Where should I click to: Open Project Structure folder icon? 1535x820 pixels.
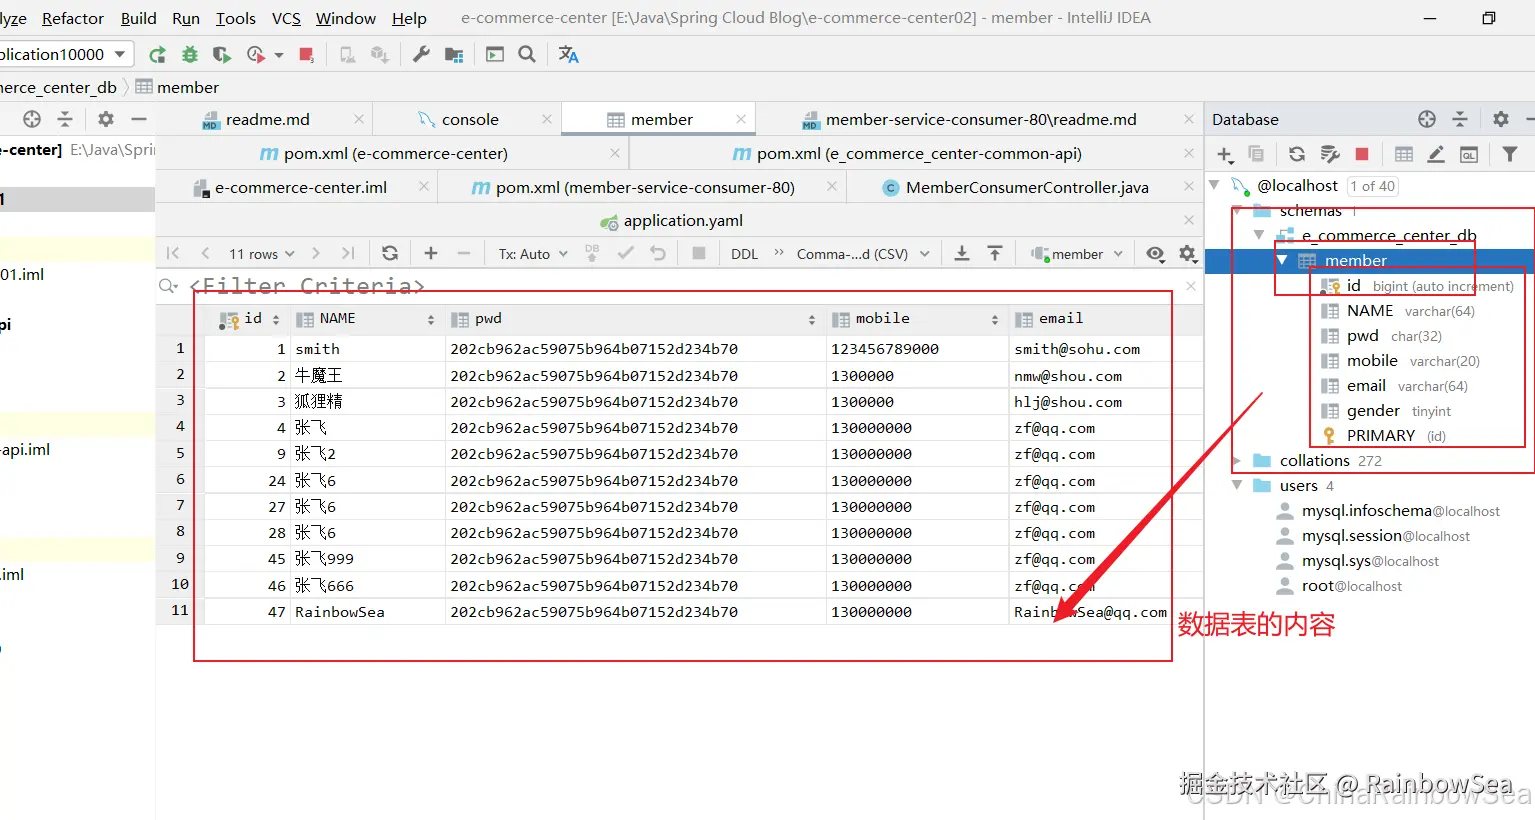(x=454, y=54)
